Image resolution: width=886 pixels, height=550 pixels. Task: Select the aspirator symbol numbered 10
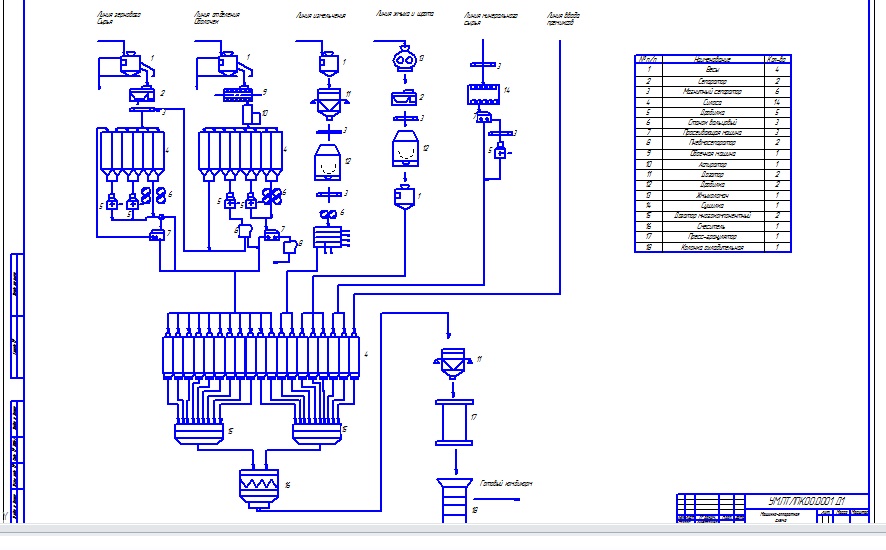pos(250,115)
